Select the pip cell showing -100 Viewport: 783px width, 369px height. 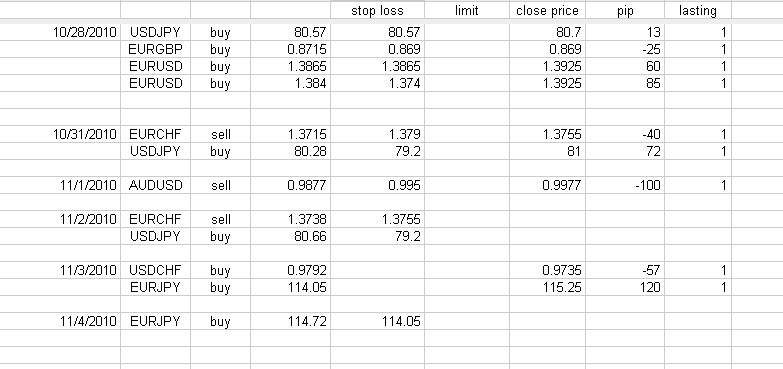point(625,185)
